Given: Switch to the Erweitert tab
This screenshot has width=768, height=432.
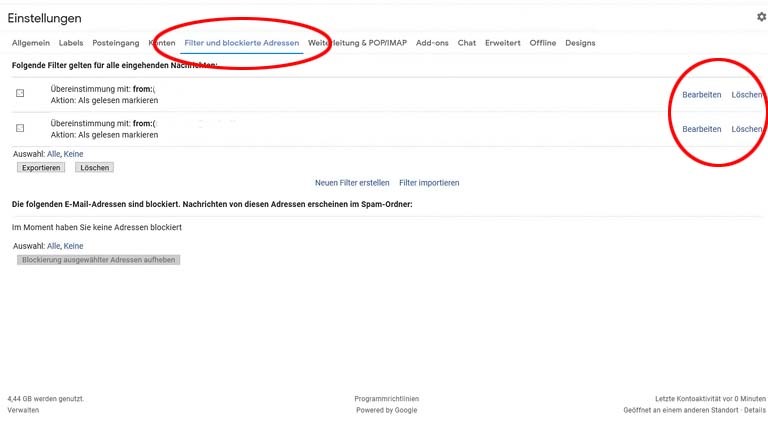Looking at the screenshot, I should 503,43.
